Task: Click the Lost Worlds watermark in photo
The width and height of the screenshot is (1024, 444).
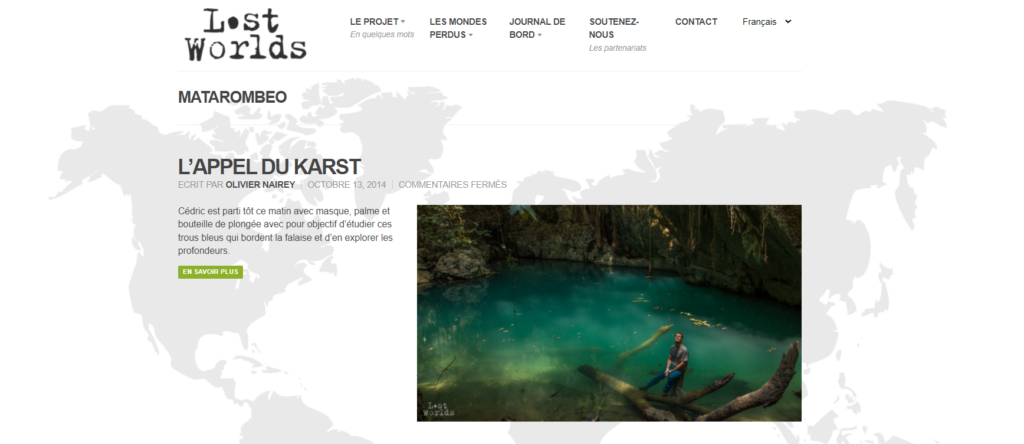Action: [x=439, y=408]
